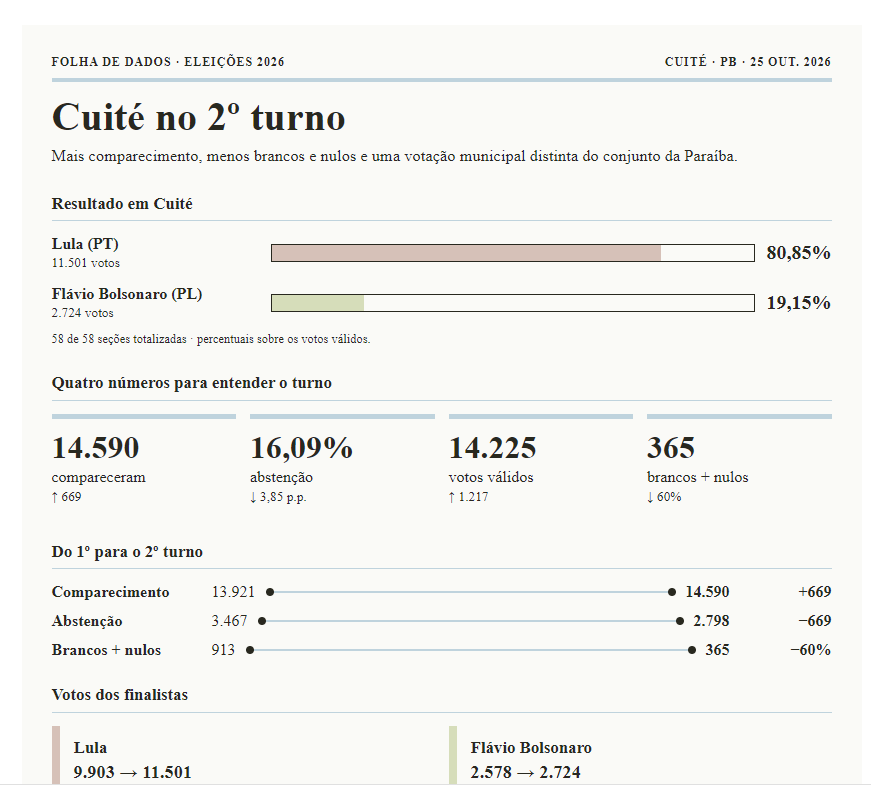Screen dimensions: 871x805
Task: Click the "3.467" first-round abstention value
Action: coord(229,621)
